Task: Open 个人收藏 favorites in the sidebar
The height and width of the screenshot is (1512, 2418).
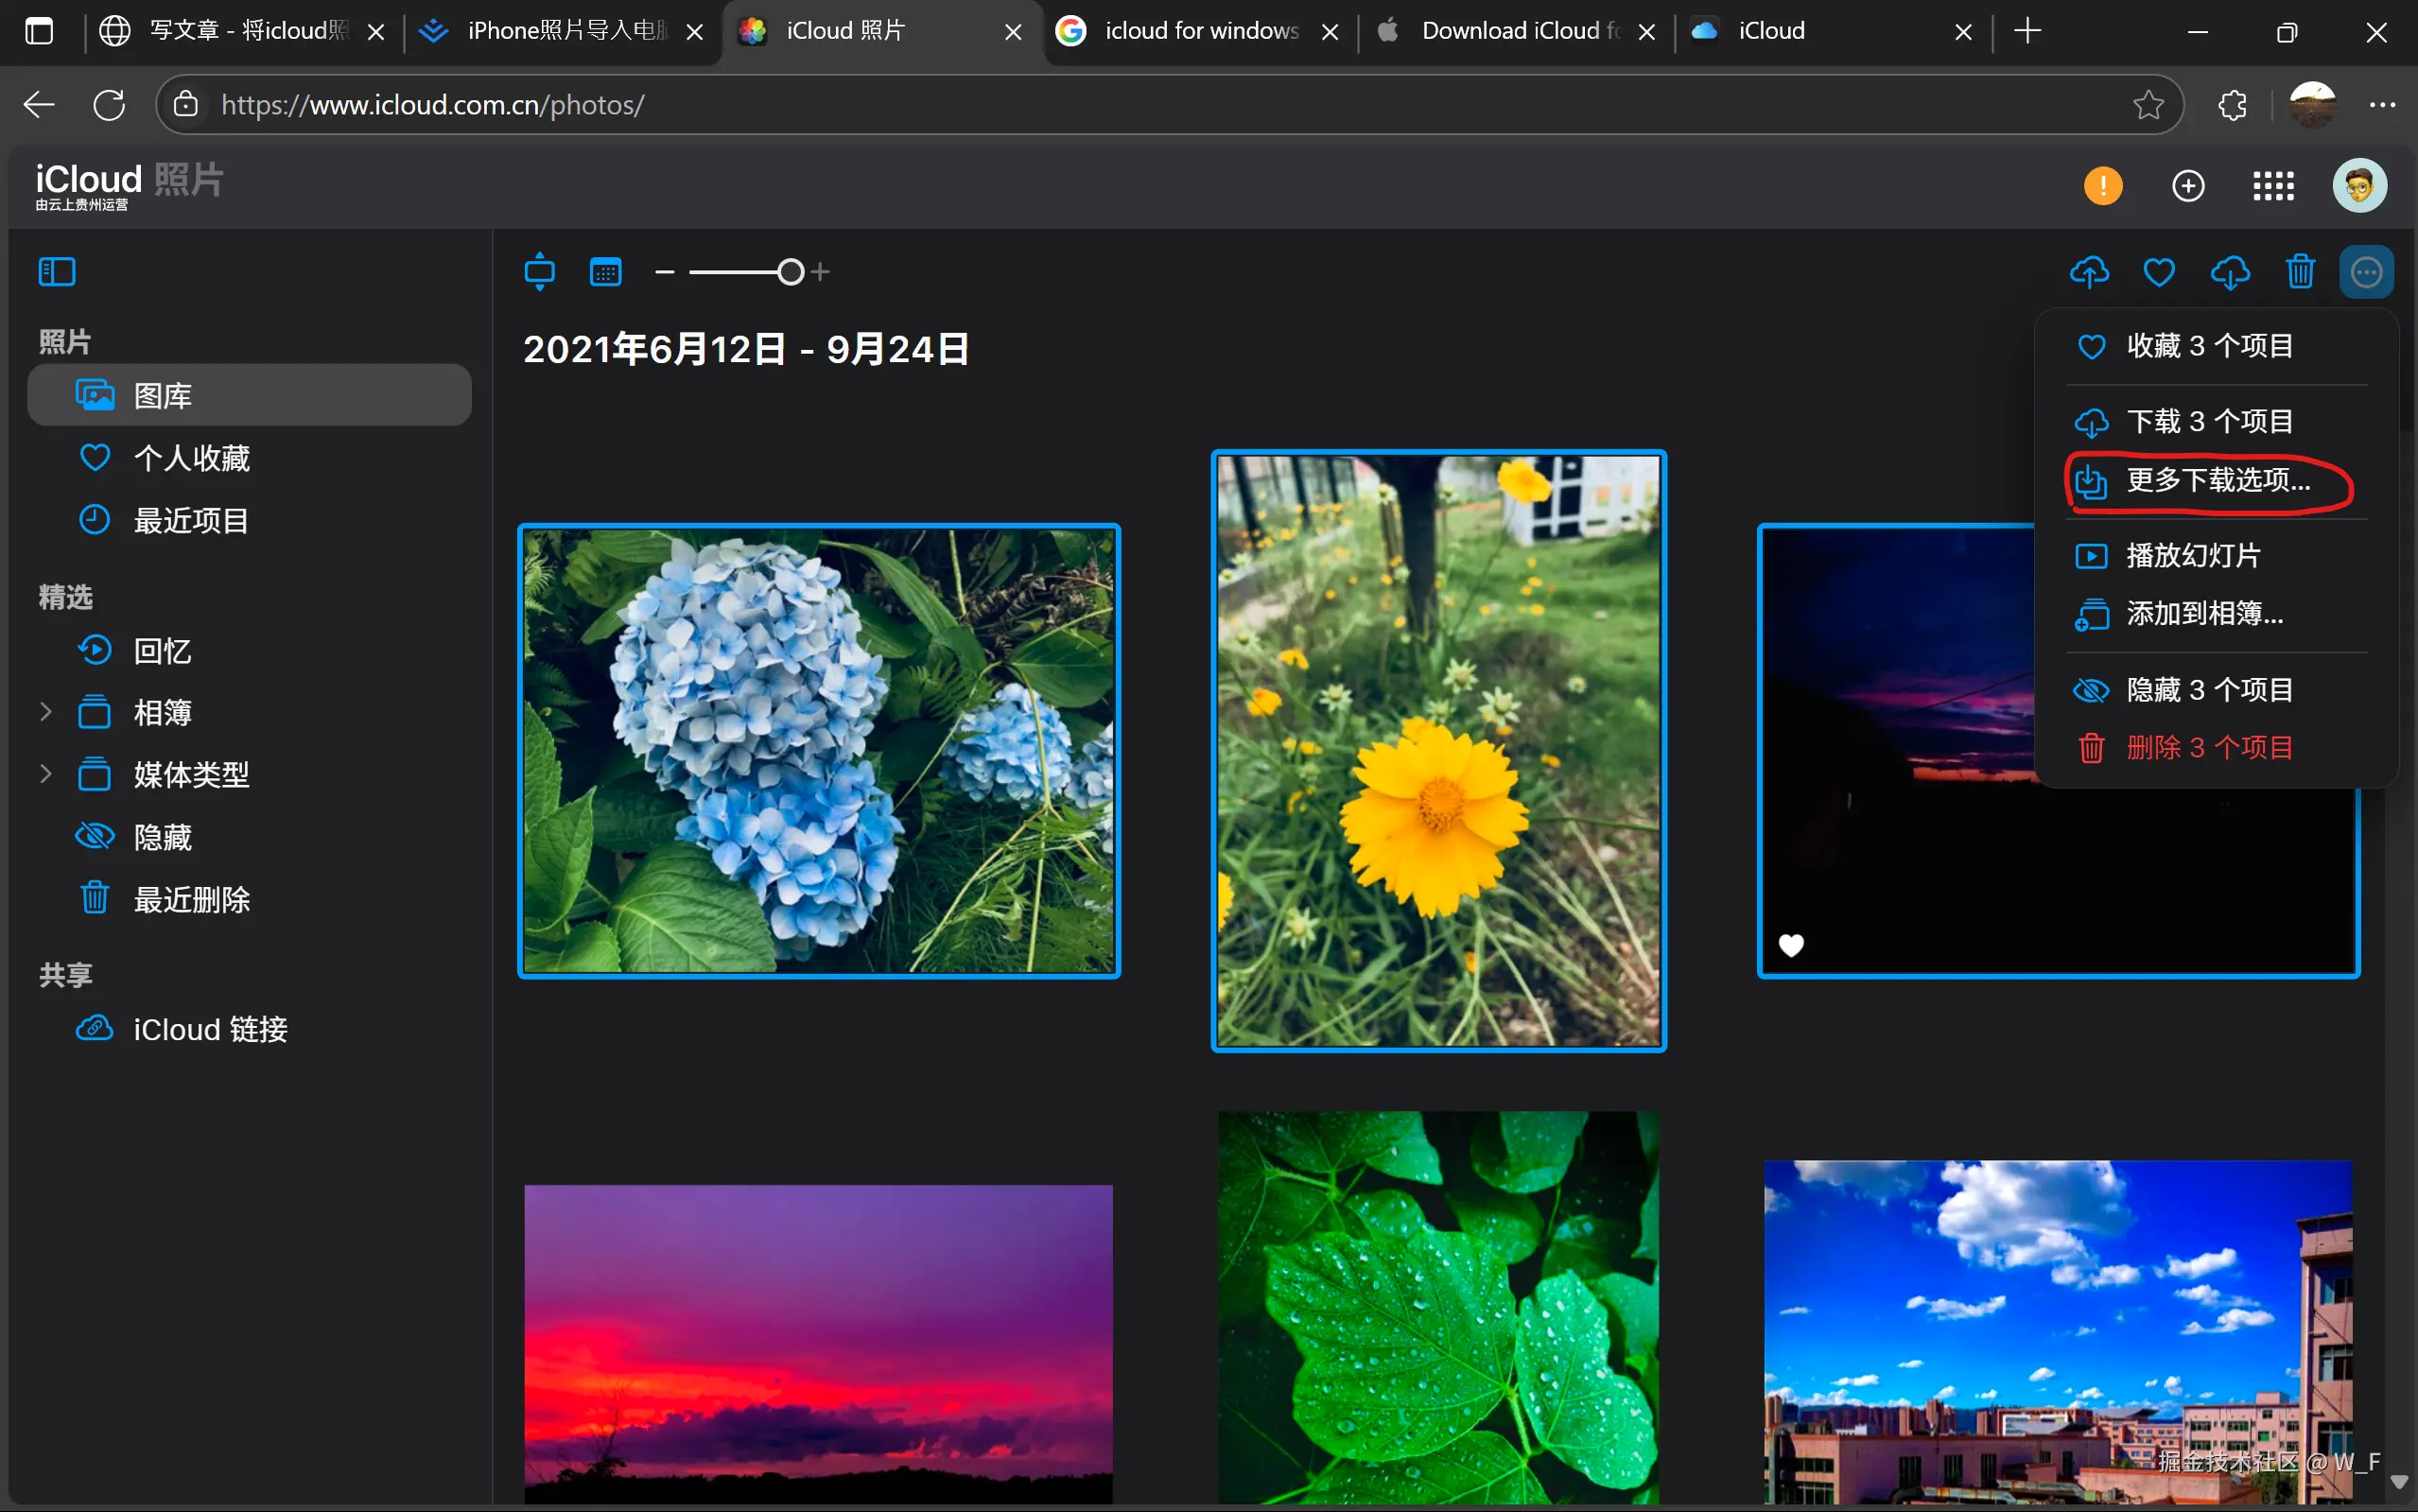Action: [x=191, y=459]
